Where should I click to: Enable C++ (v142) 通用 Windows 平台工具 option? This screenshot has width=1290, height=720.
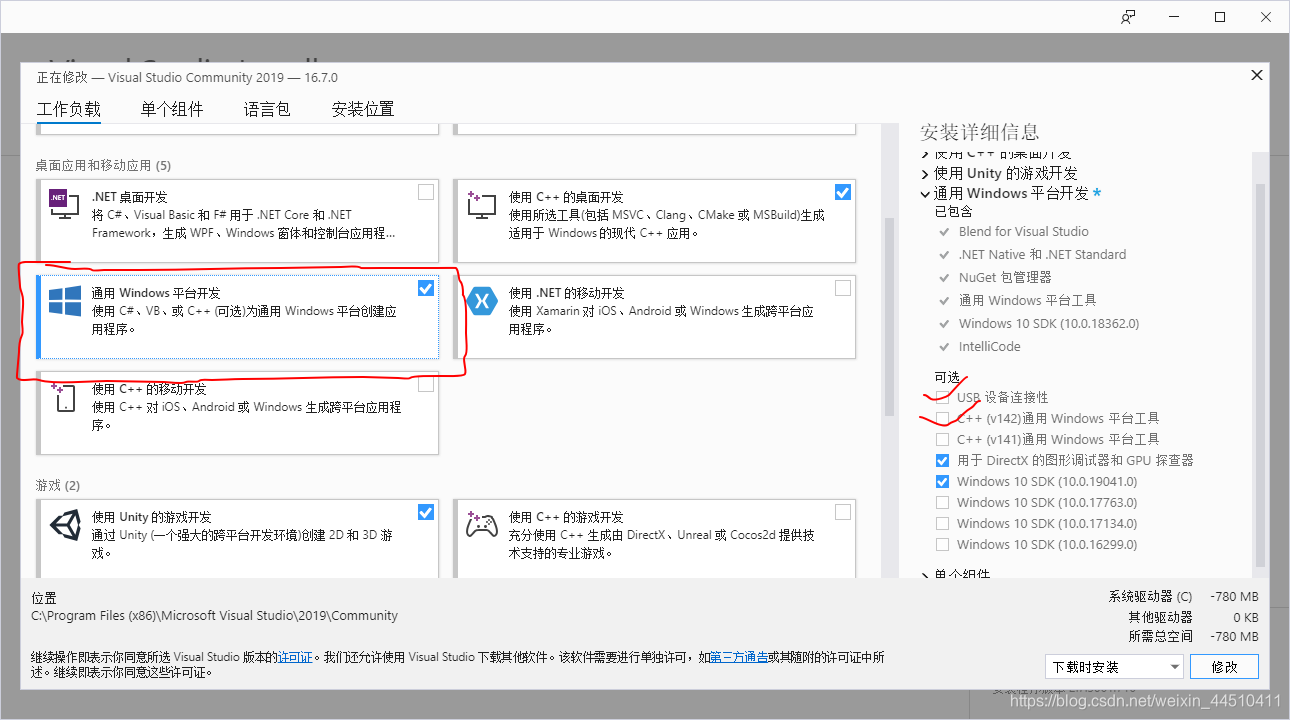pyautogui.click(x=942, y=418)
